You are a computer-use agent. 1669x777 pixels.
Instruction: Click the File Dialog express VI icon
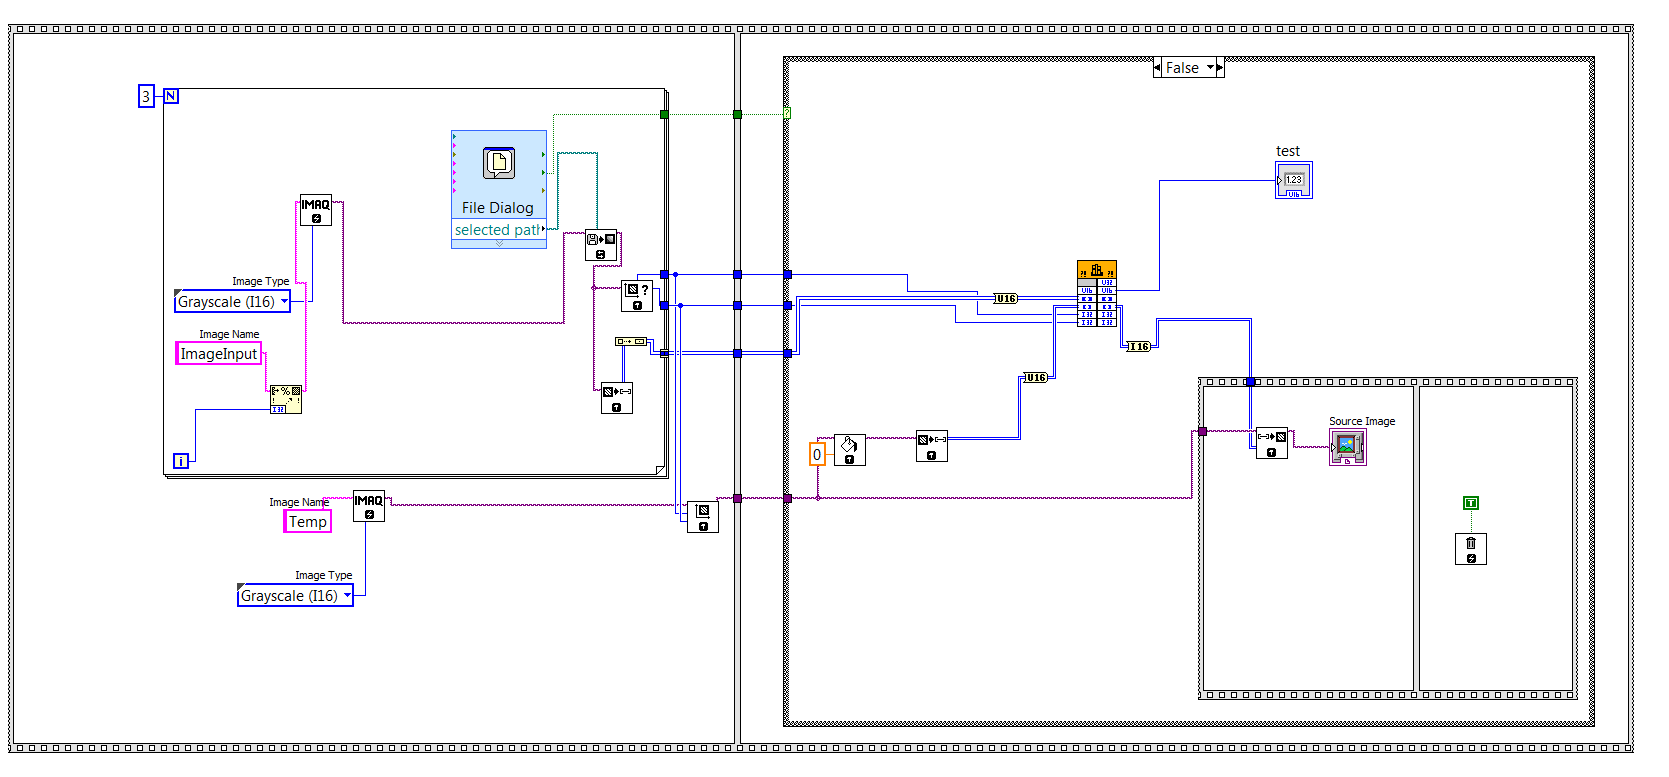point(499,163)
